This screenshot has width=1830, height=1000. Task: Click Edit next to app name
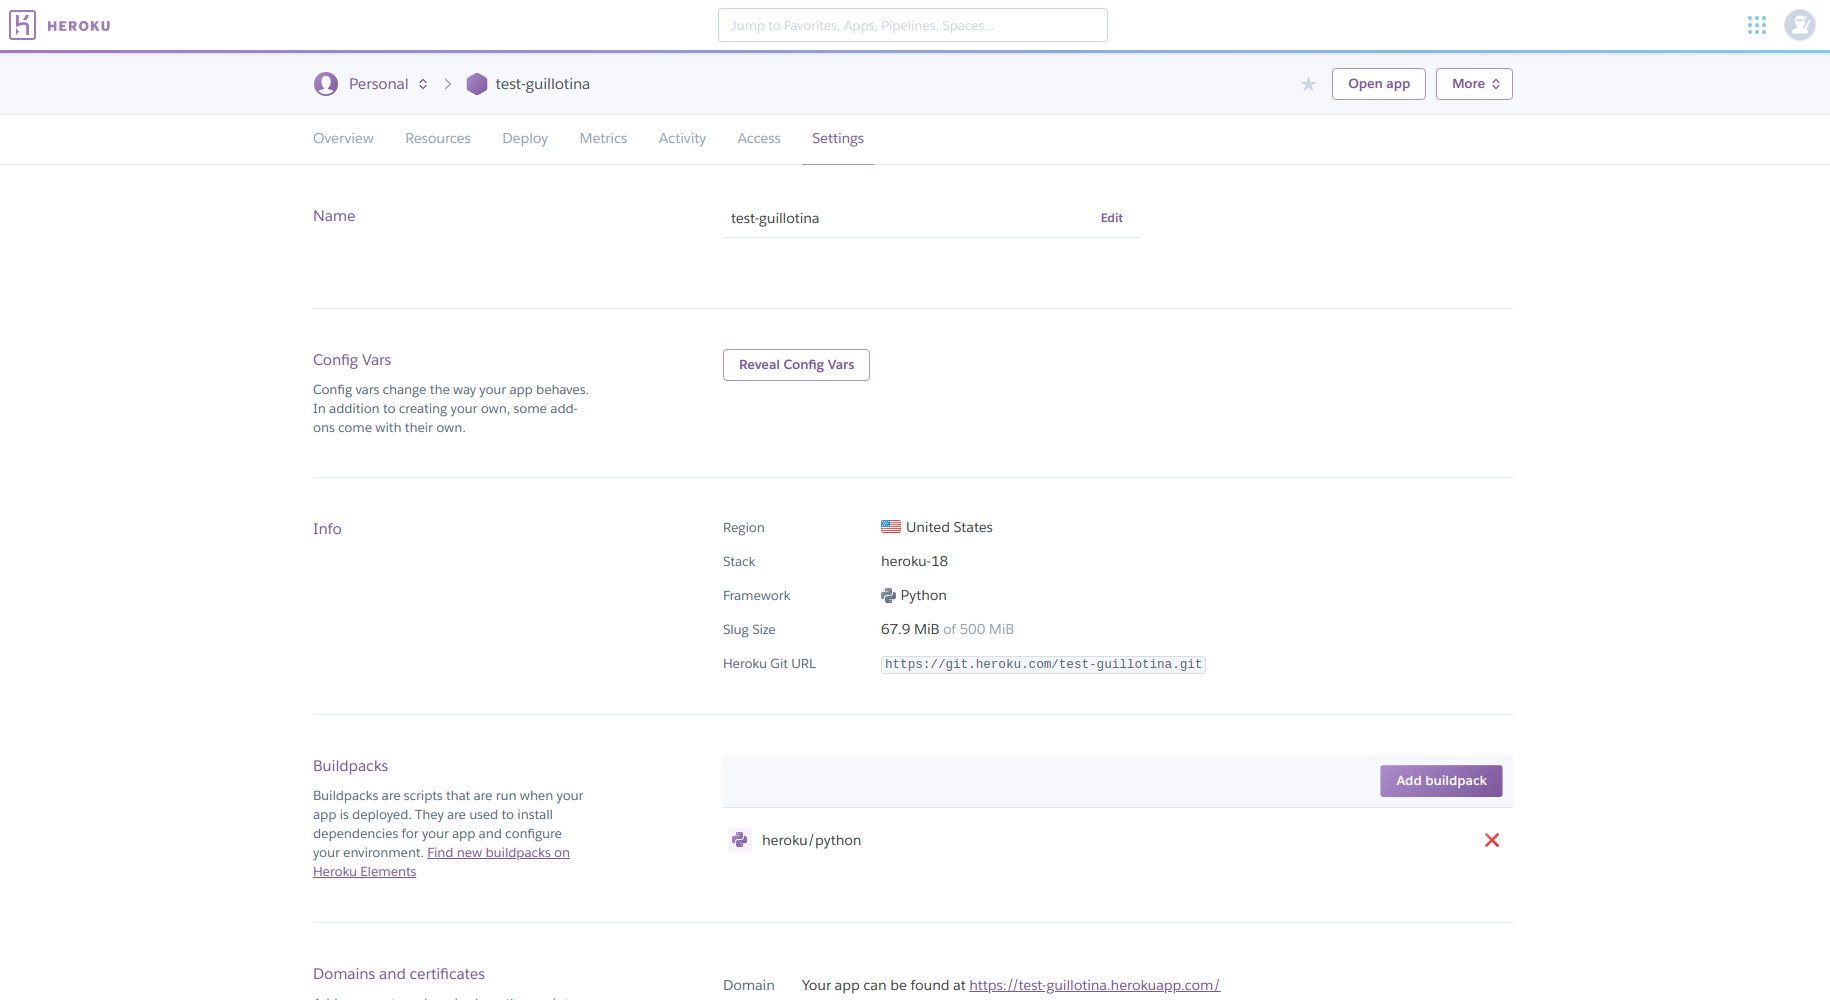[1112, 218]
